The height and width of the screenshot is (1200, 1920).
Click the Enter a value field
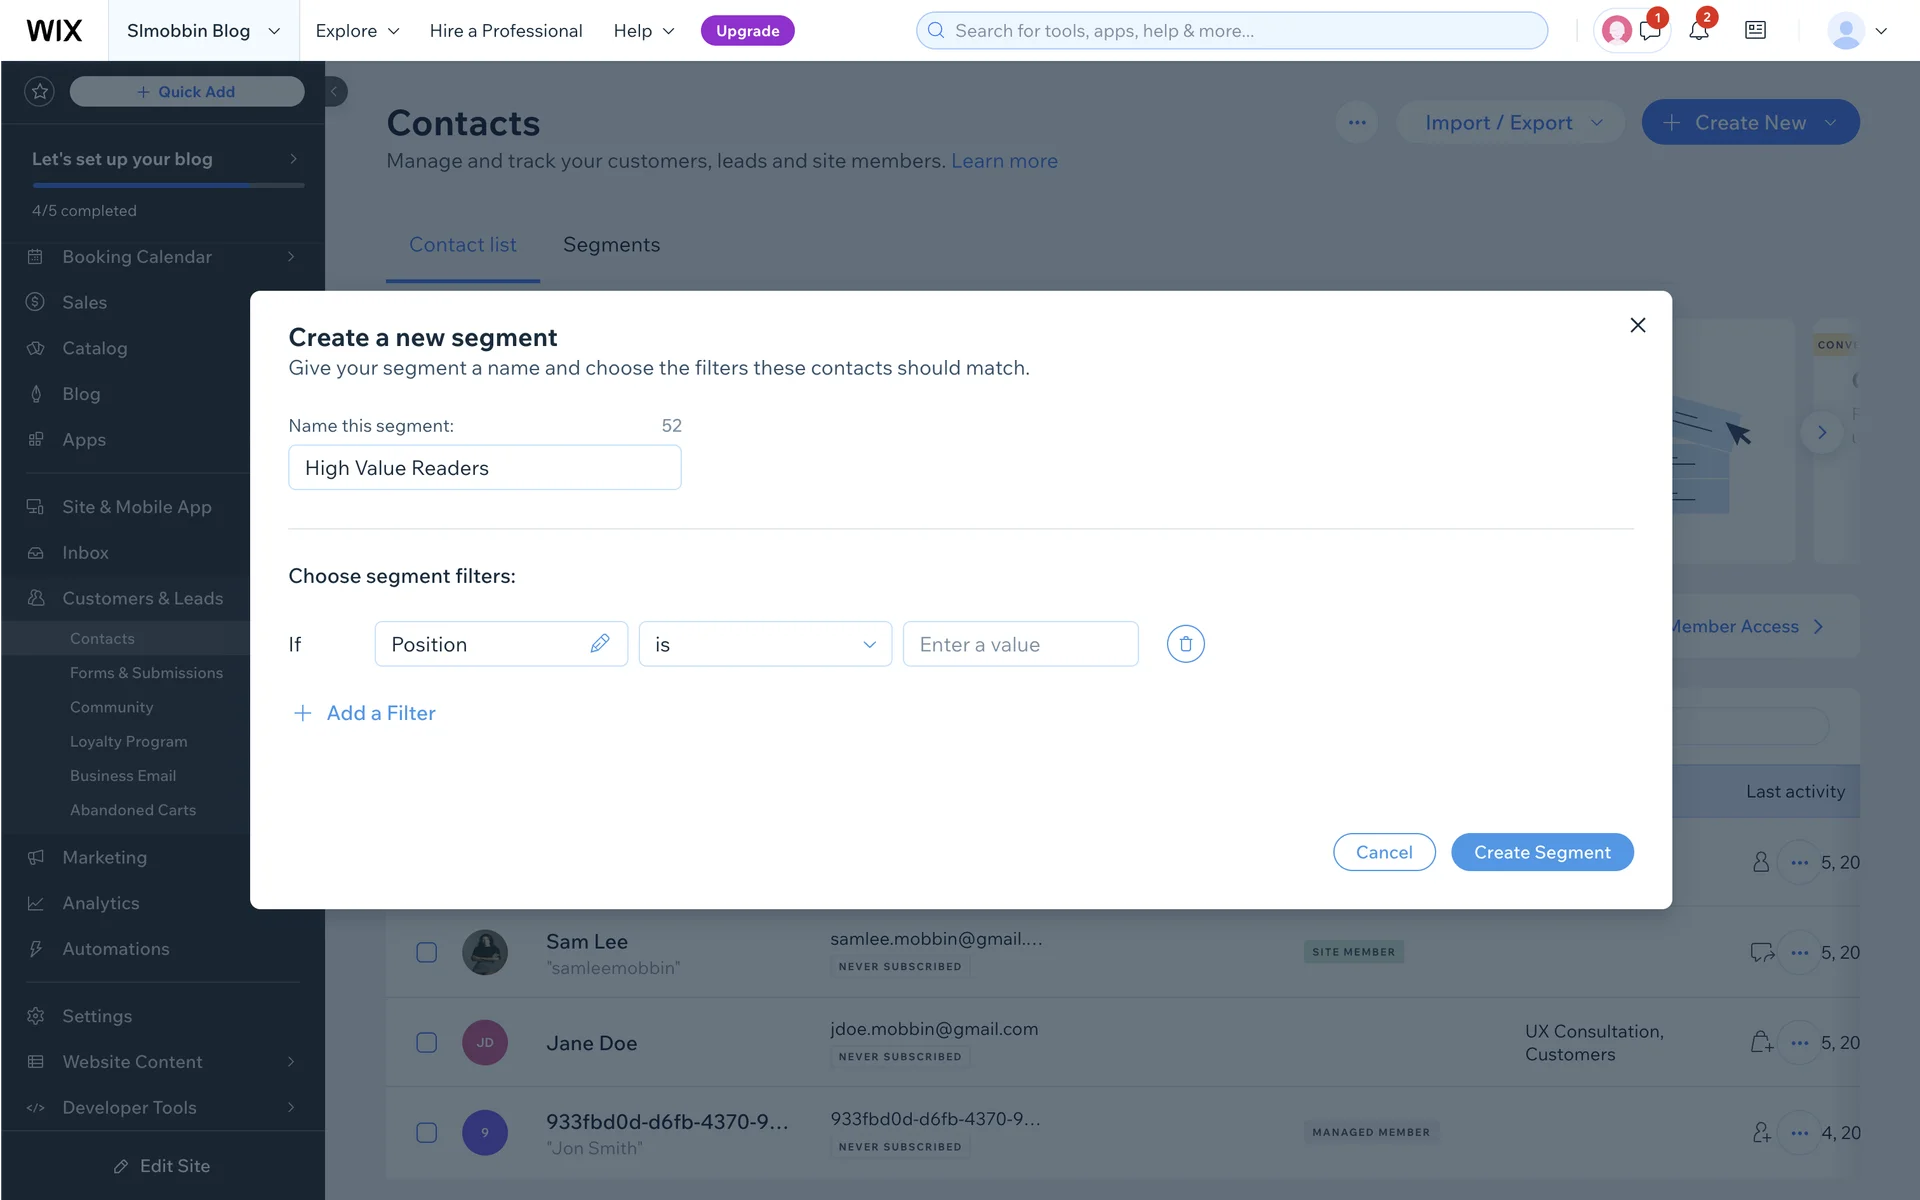pos(1020,644)
